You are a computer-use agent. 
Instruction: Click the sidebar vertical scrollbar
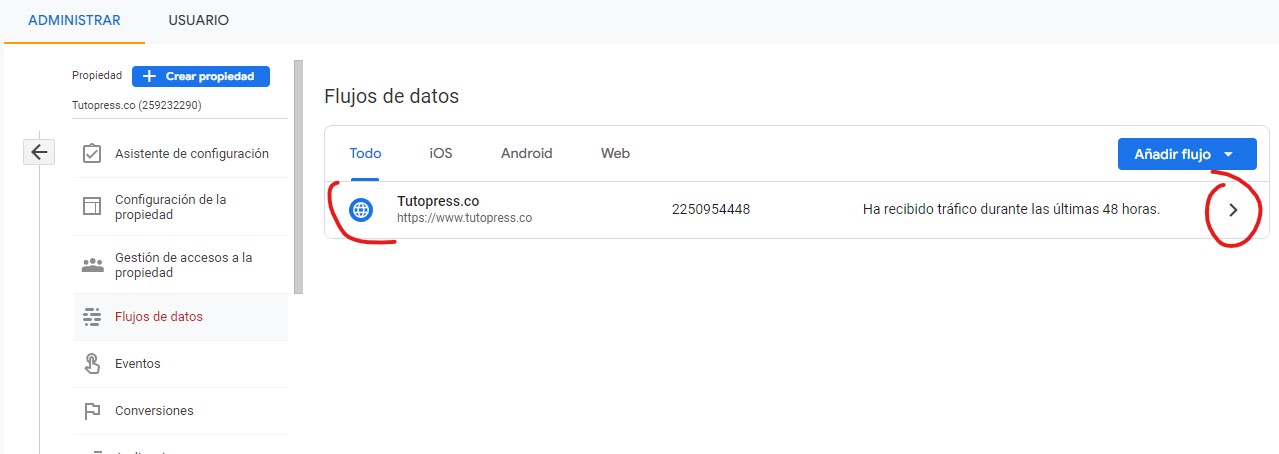point(298,177)
